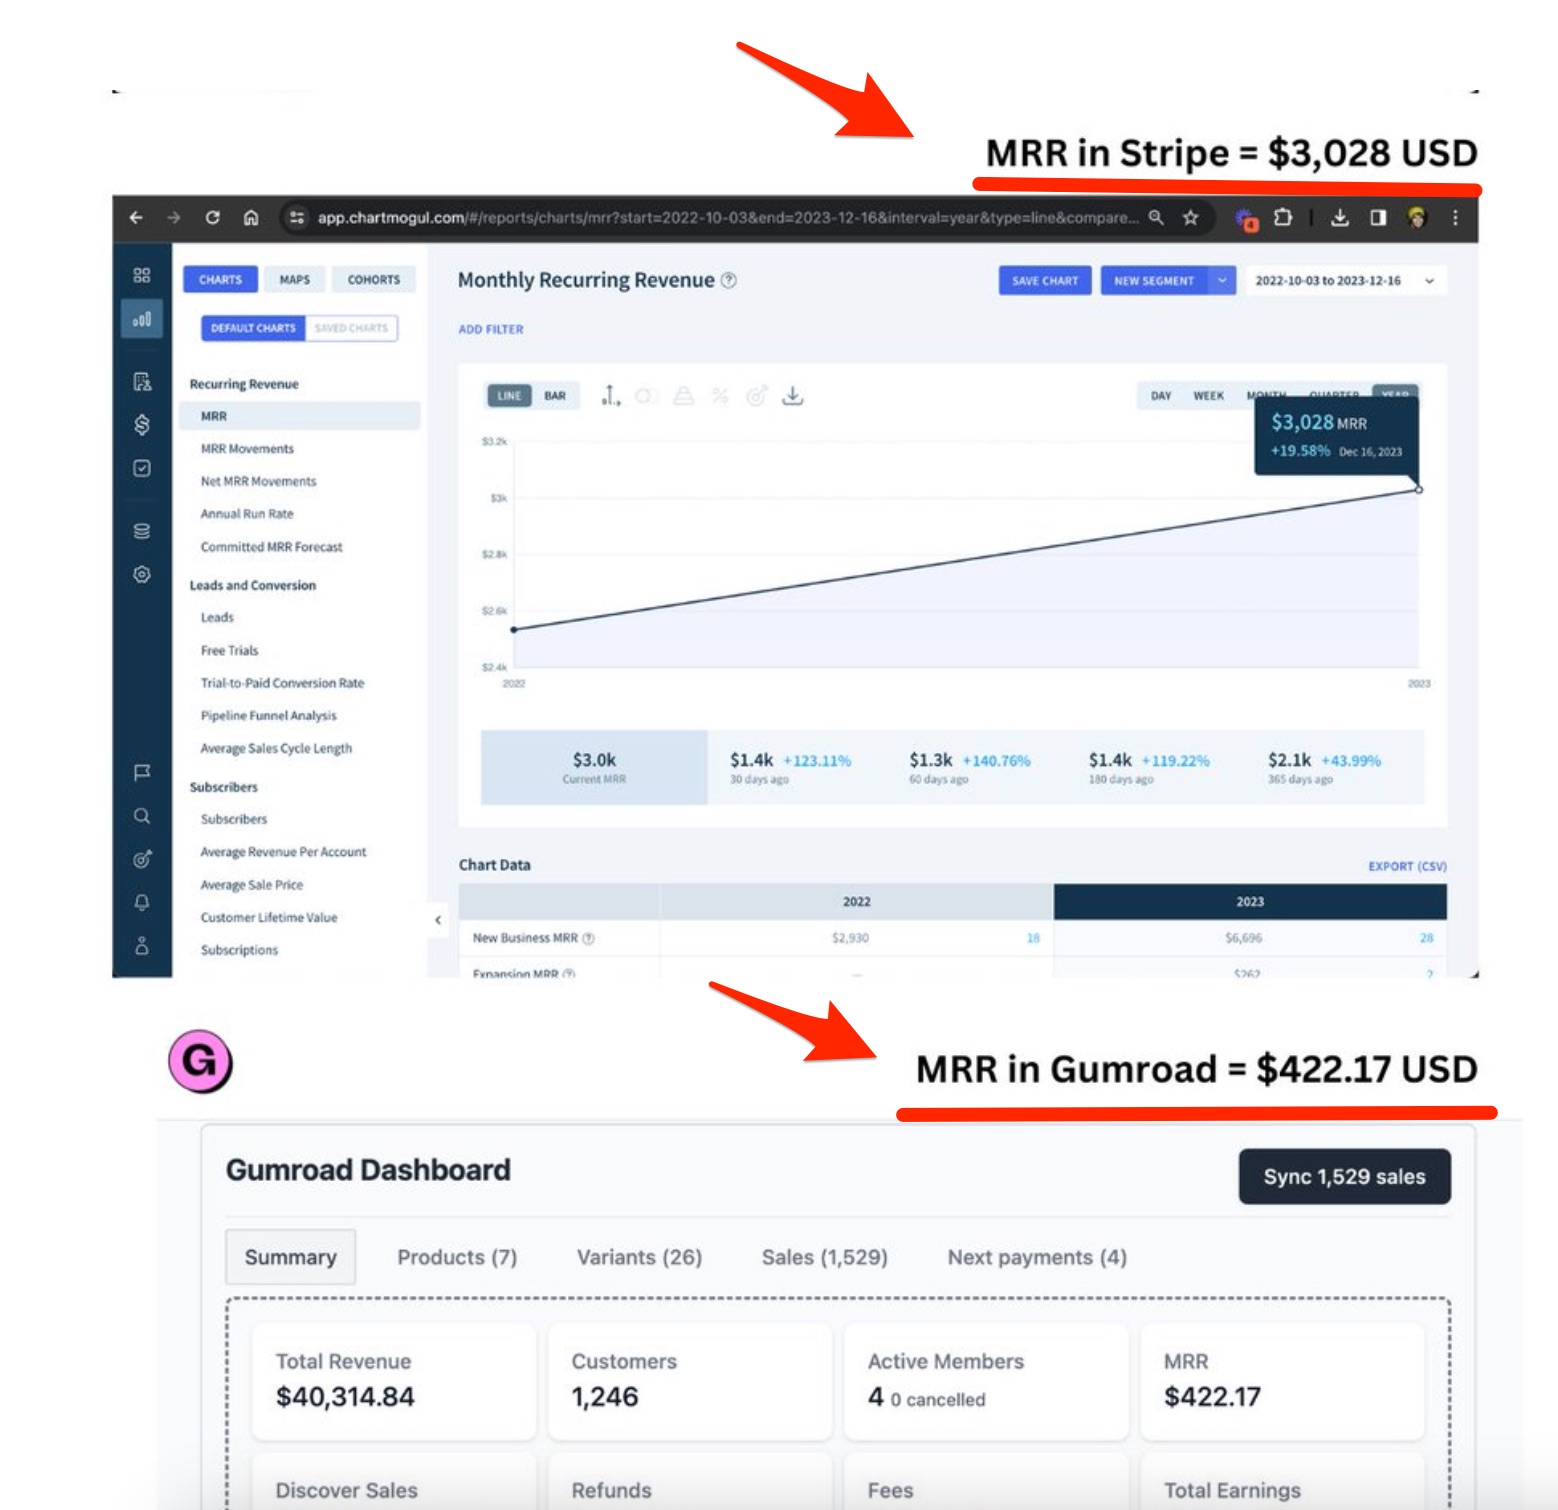Click the browser URL address field
This screenshot has width=1558, height=1510.
[727, 217]
